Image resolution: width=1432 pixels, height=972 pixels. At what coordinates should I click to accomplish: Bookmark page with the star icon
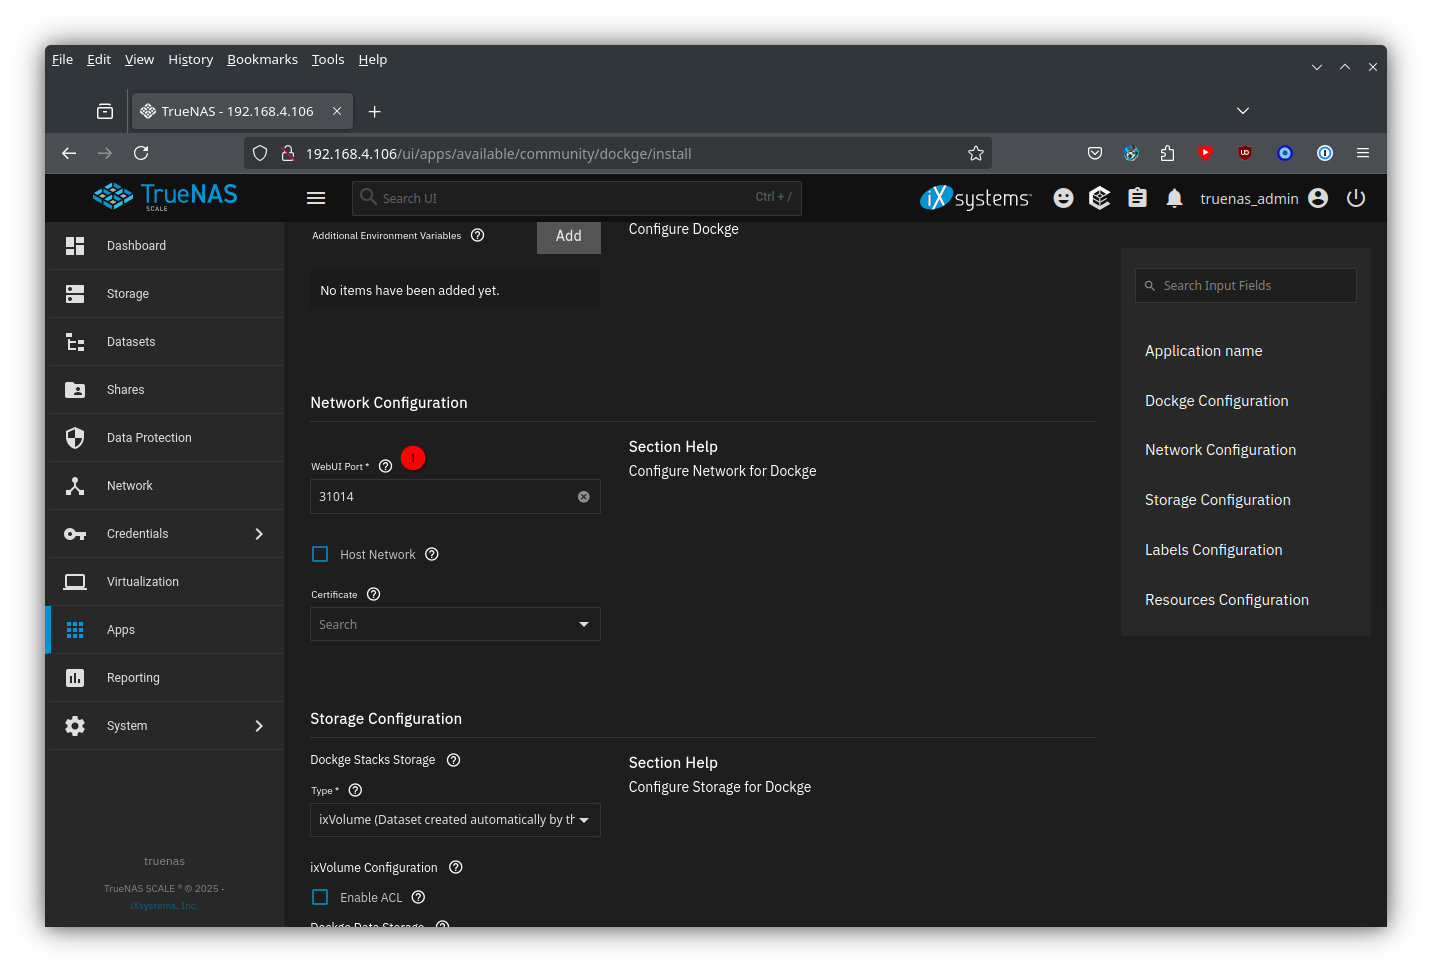975,153
